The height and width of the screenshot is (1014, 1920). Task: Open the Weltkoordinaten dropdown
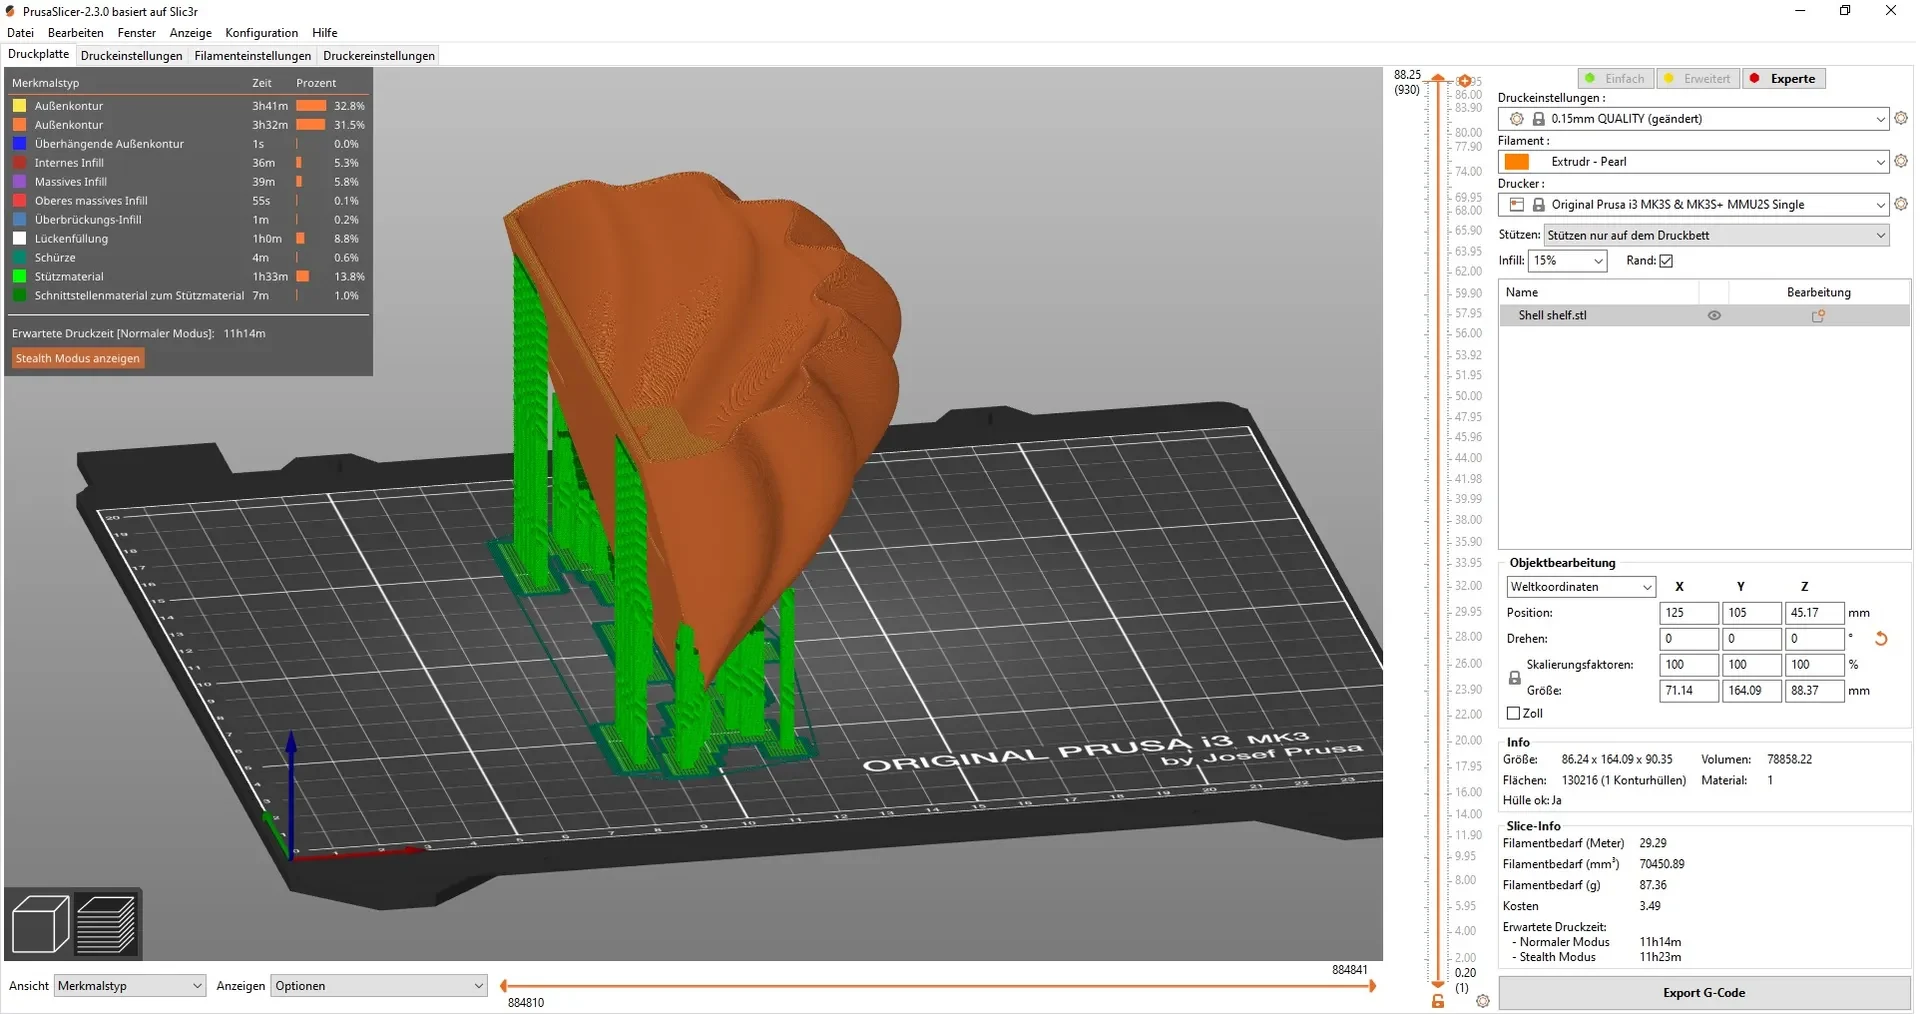[1581, 587]
